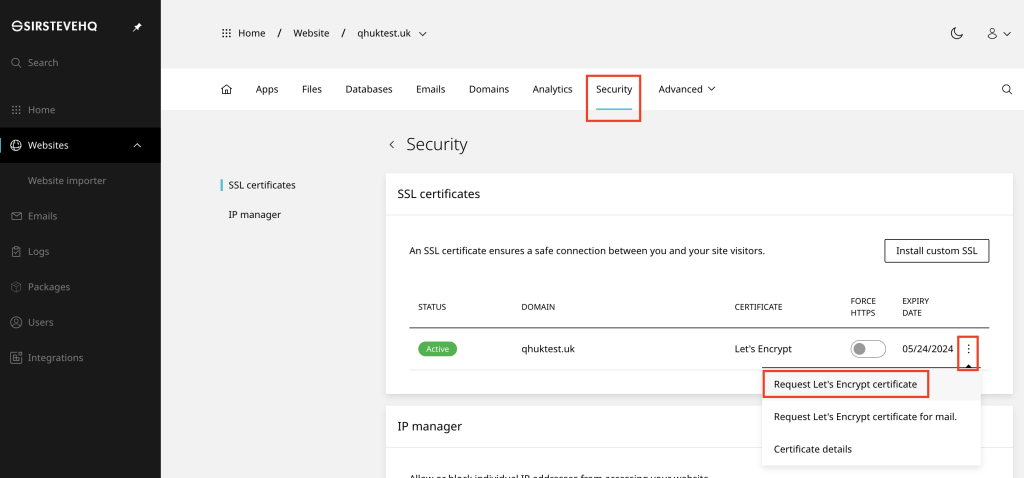Open the Files tab

312,89
